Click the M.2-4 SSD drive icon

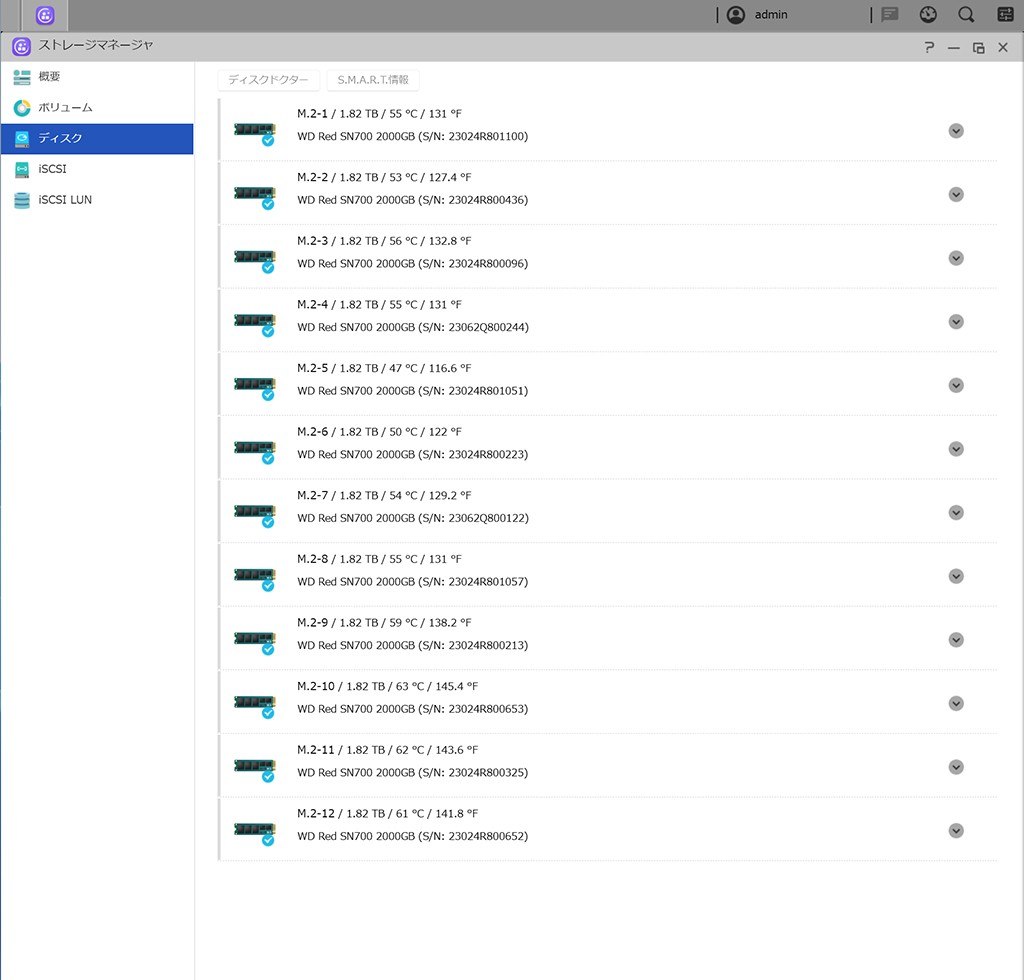tap(255, 323)
